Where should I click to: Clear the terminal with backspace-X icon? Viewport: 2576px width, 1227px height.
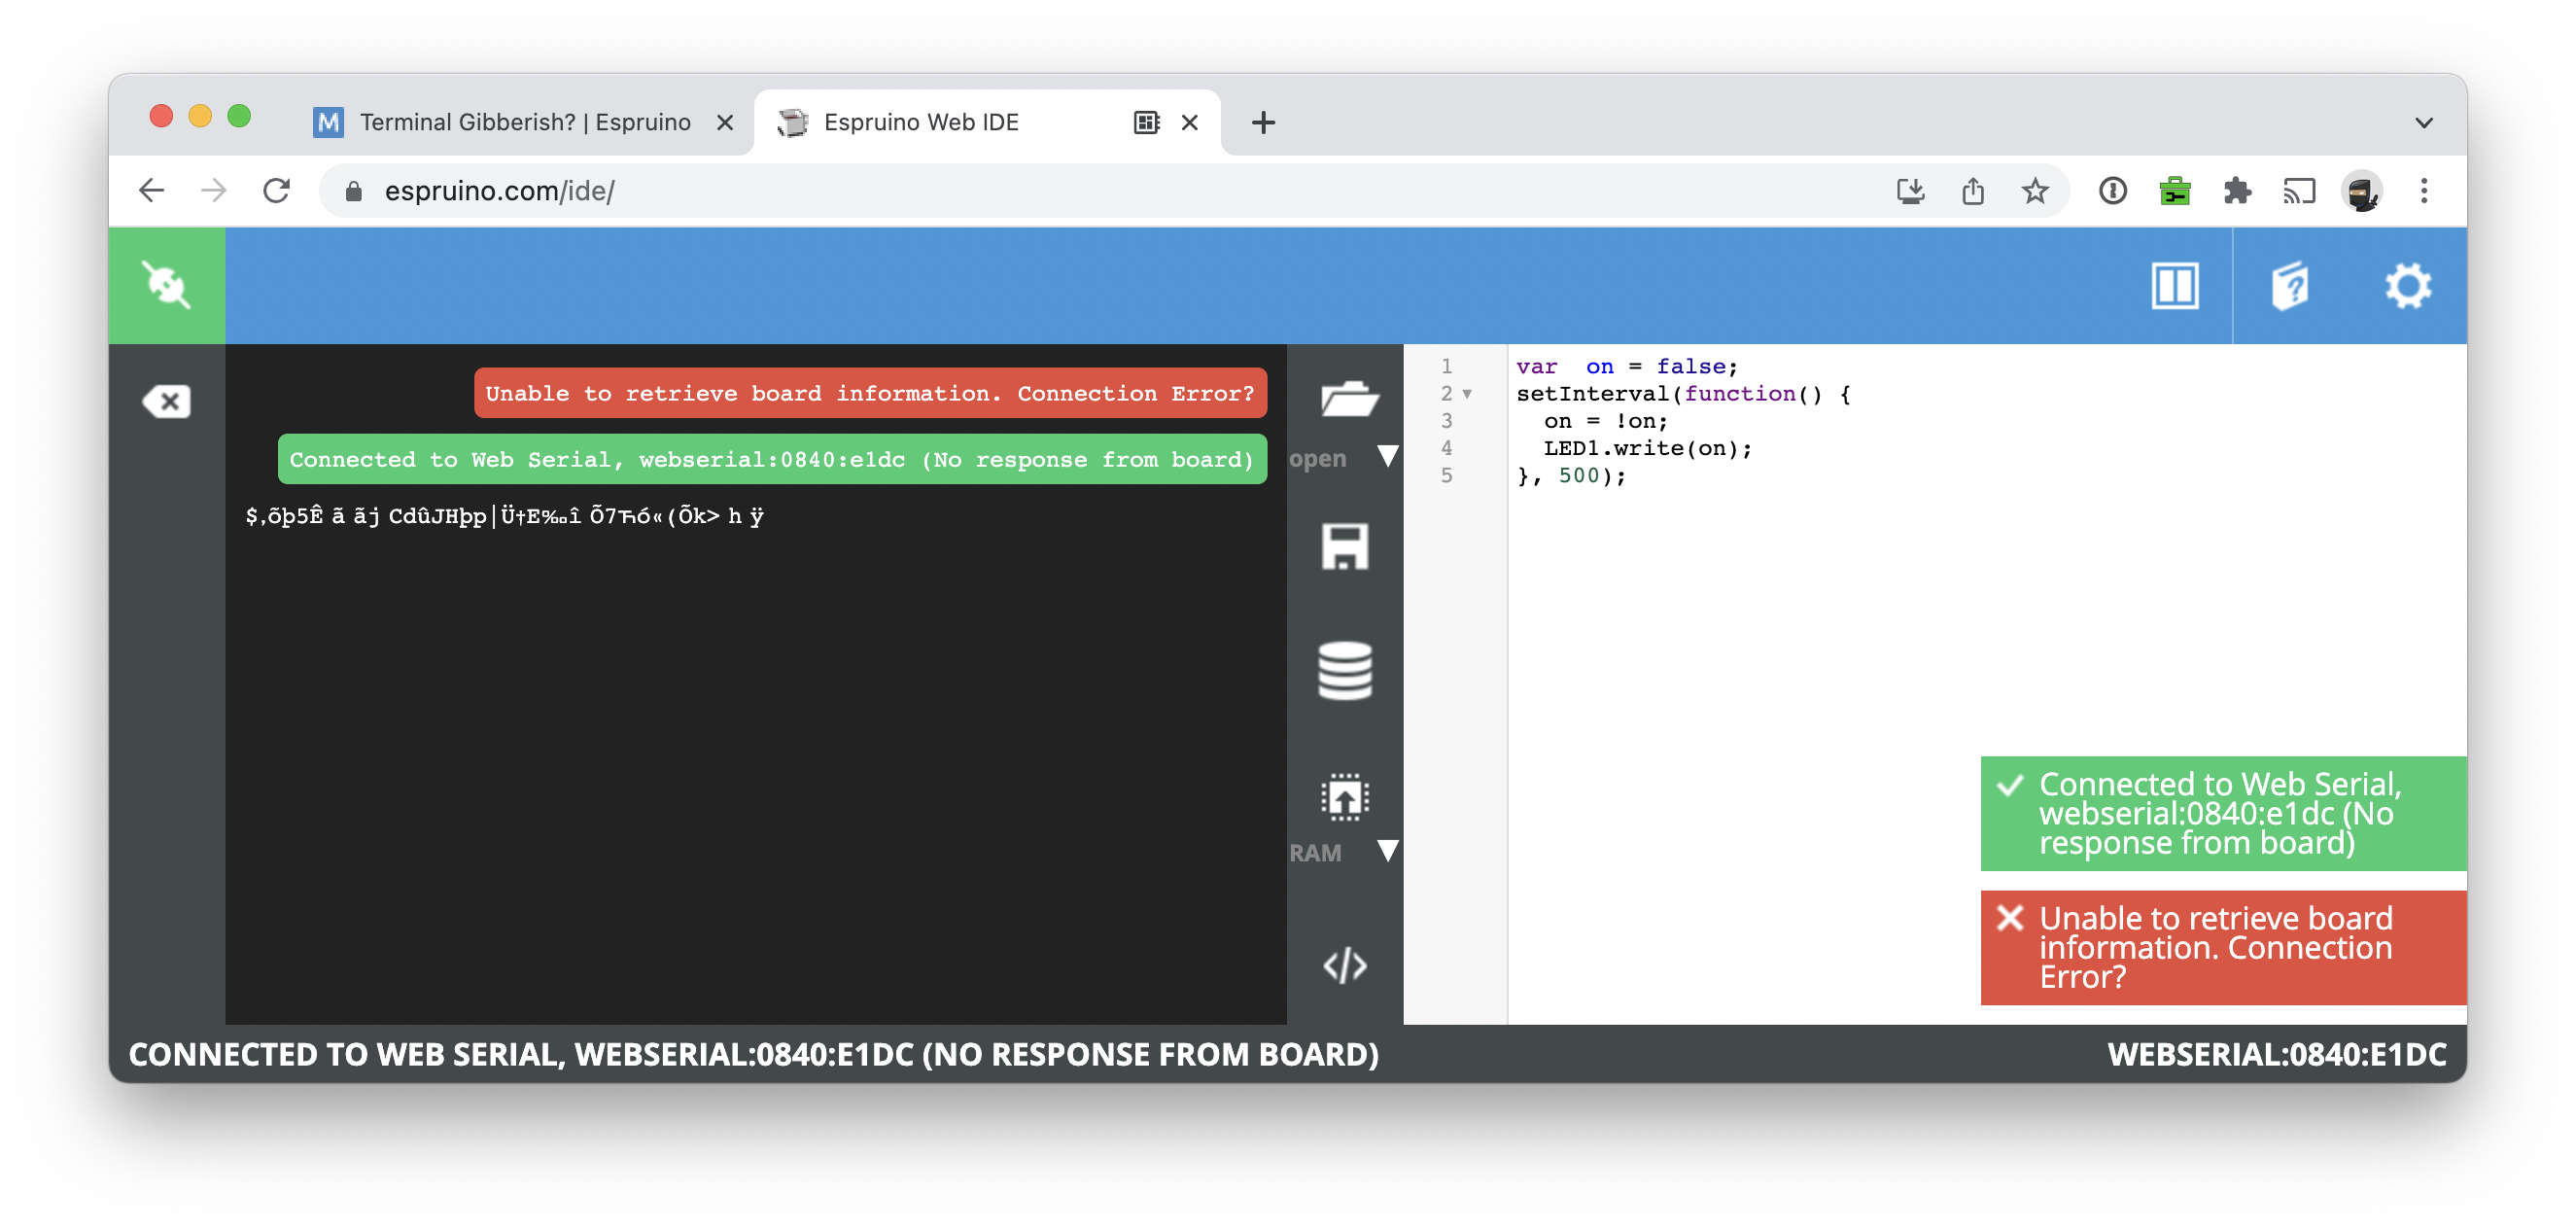pyautogui.click(x=166, y=401)
